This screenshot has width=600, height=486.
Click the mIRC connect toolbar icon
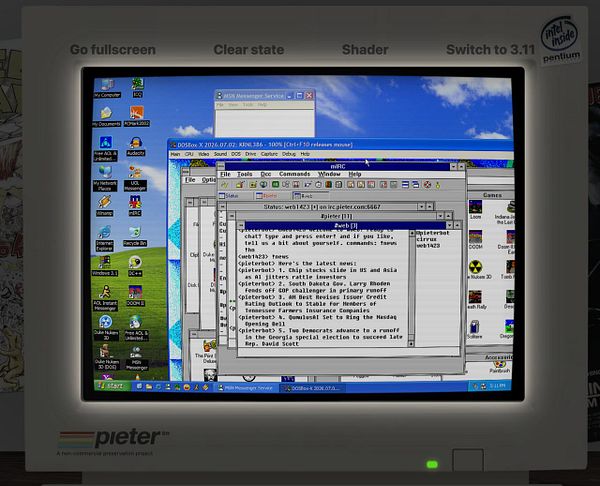point(224,185)
